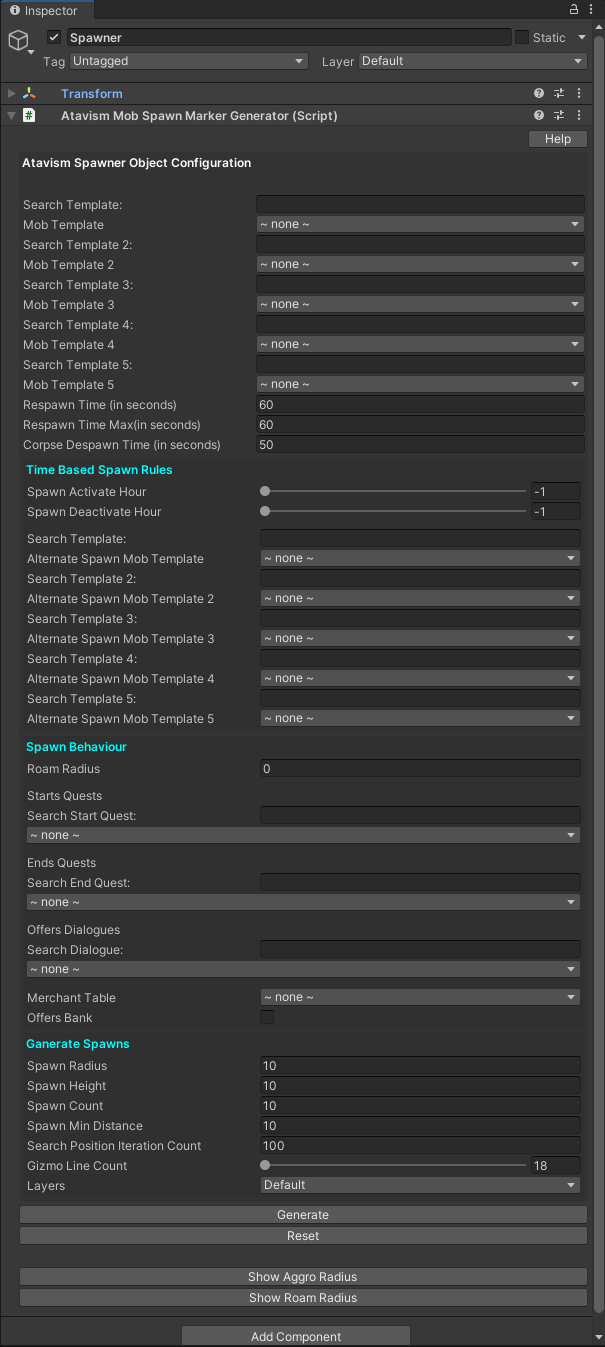Open the Merchant Table dropdown
The width and height of the screenshot is (605, 1347).
click(420, 997)
